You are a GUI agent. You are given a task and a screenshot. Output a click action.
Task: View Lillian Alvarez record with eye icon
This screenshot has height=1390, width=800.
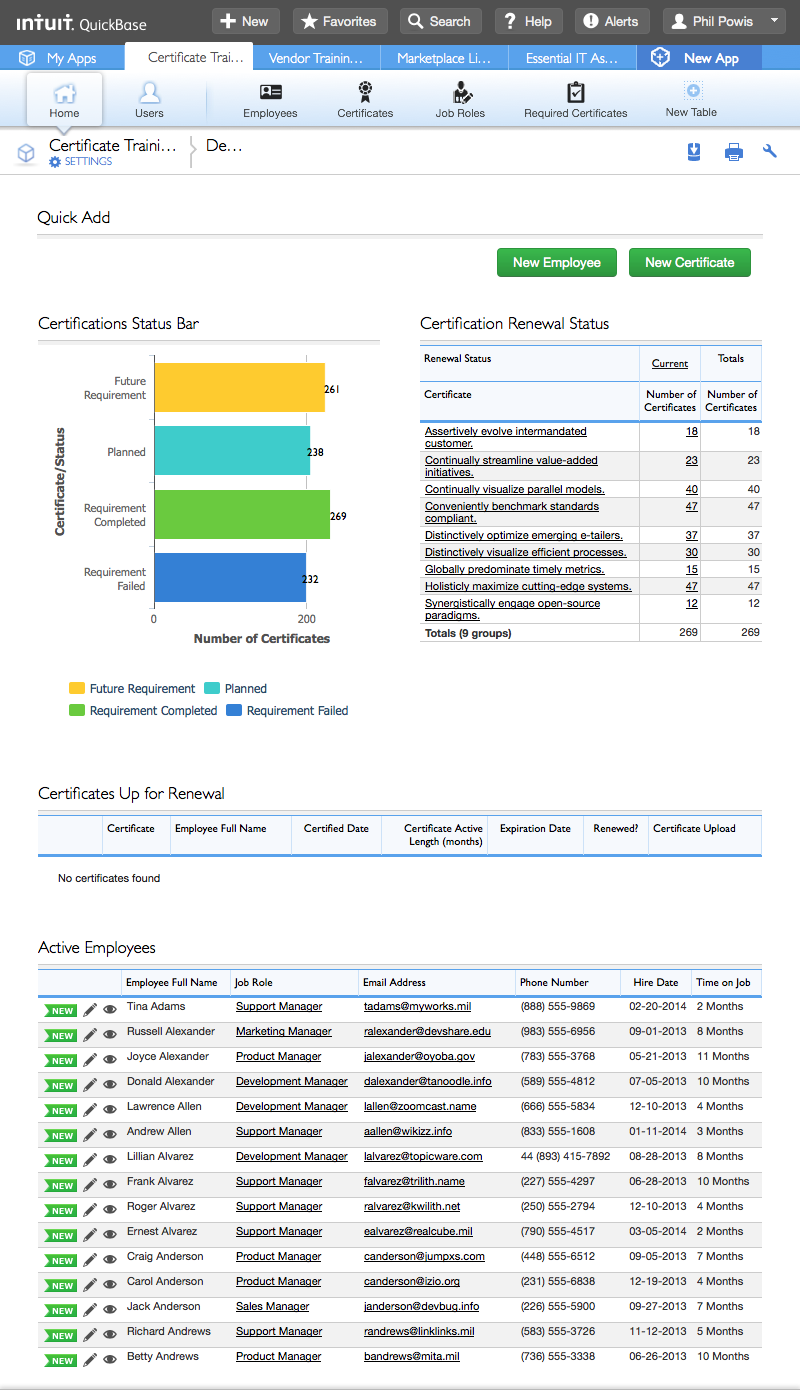tap(110, 1160)
